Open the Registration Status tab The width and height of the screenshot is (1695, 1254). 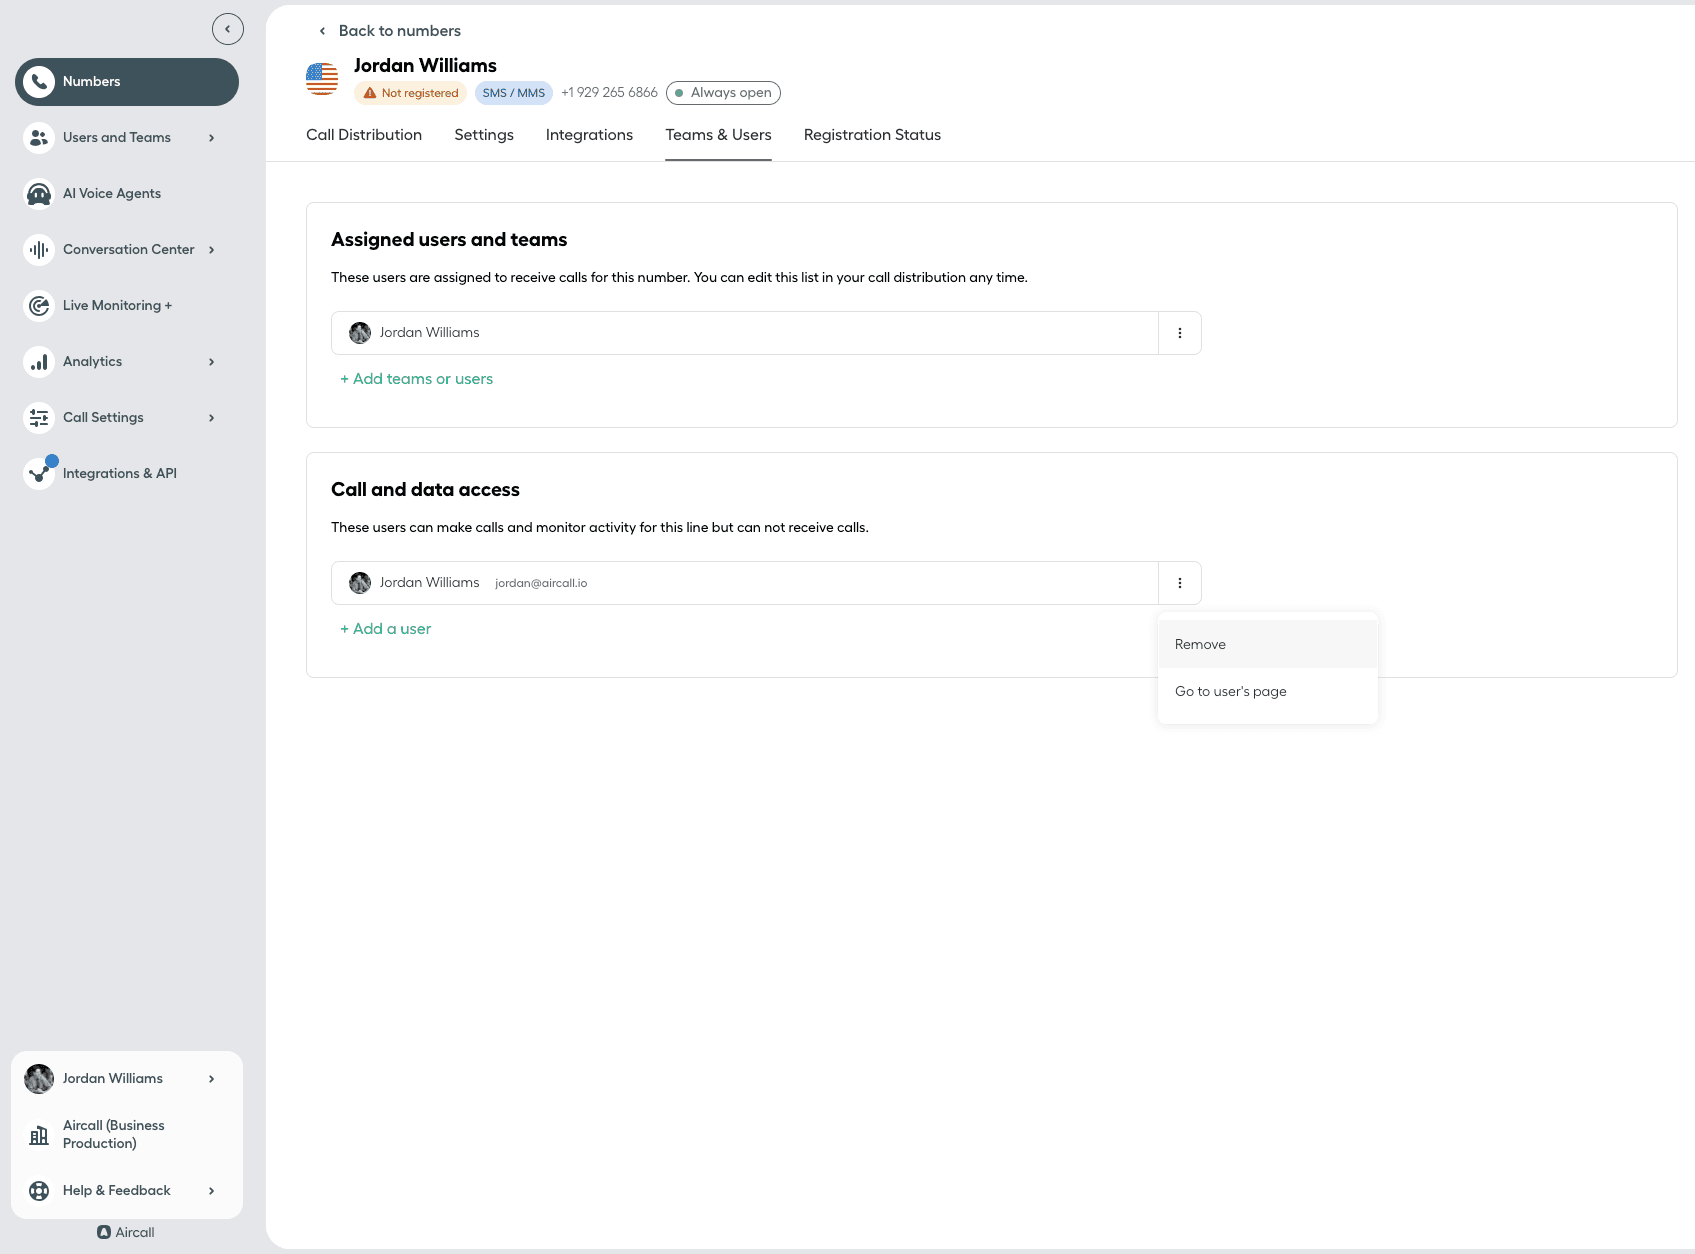(x=872, y=135)
